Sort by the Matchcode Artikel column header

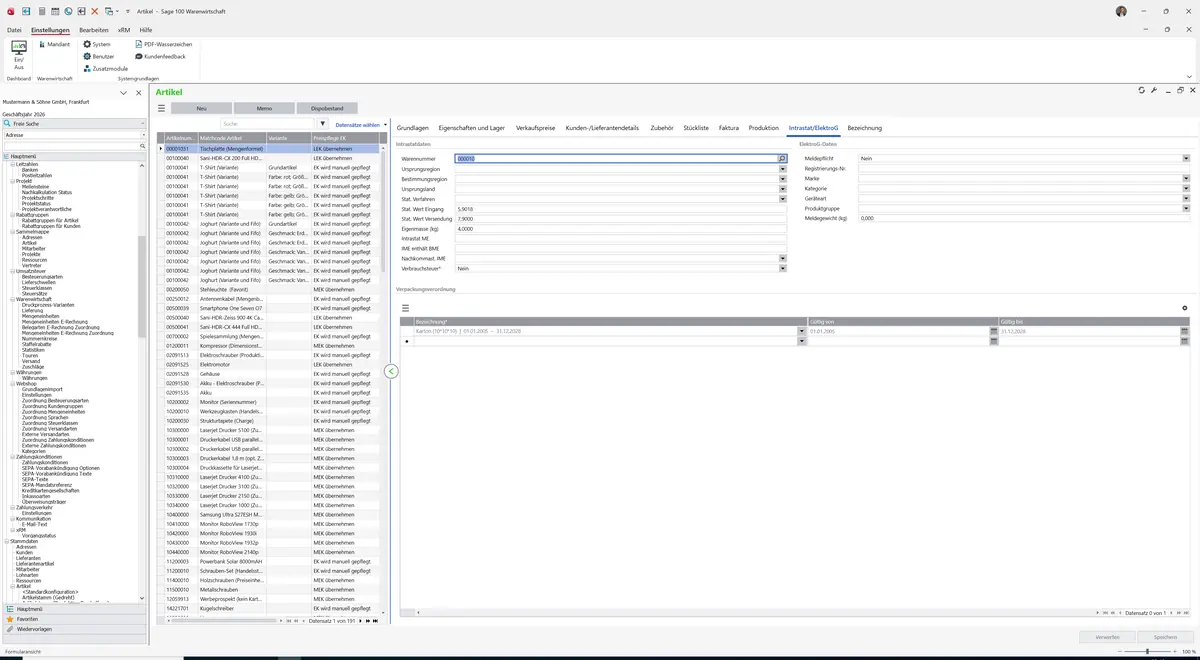coord(231,138)
